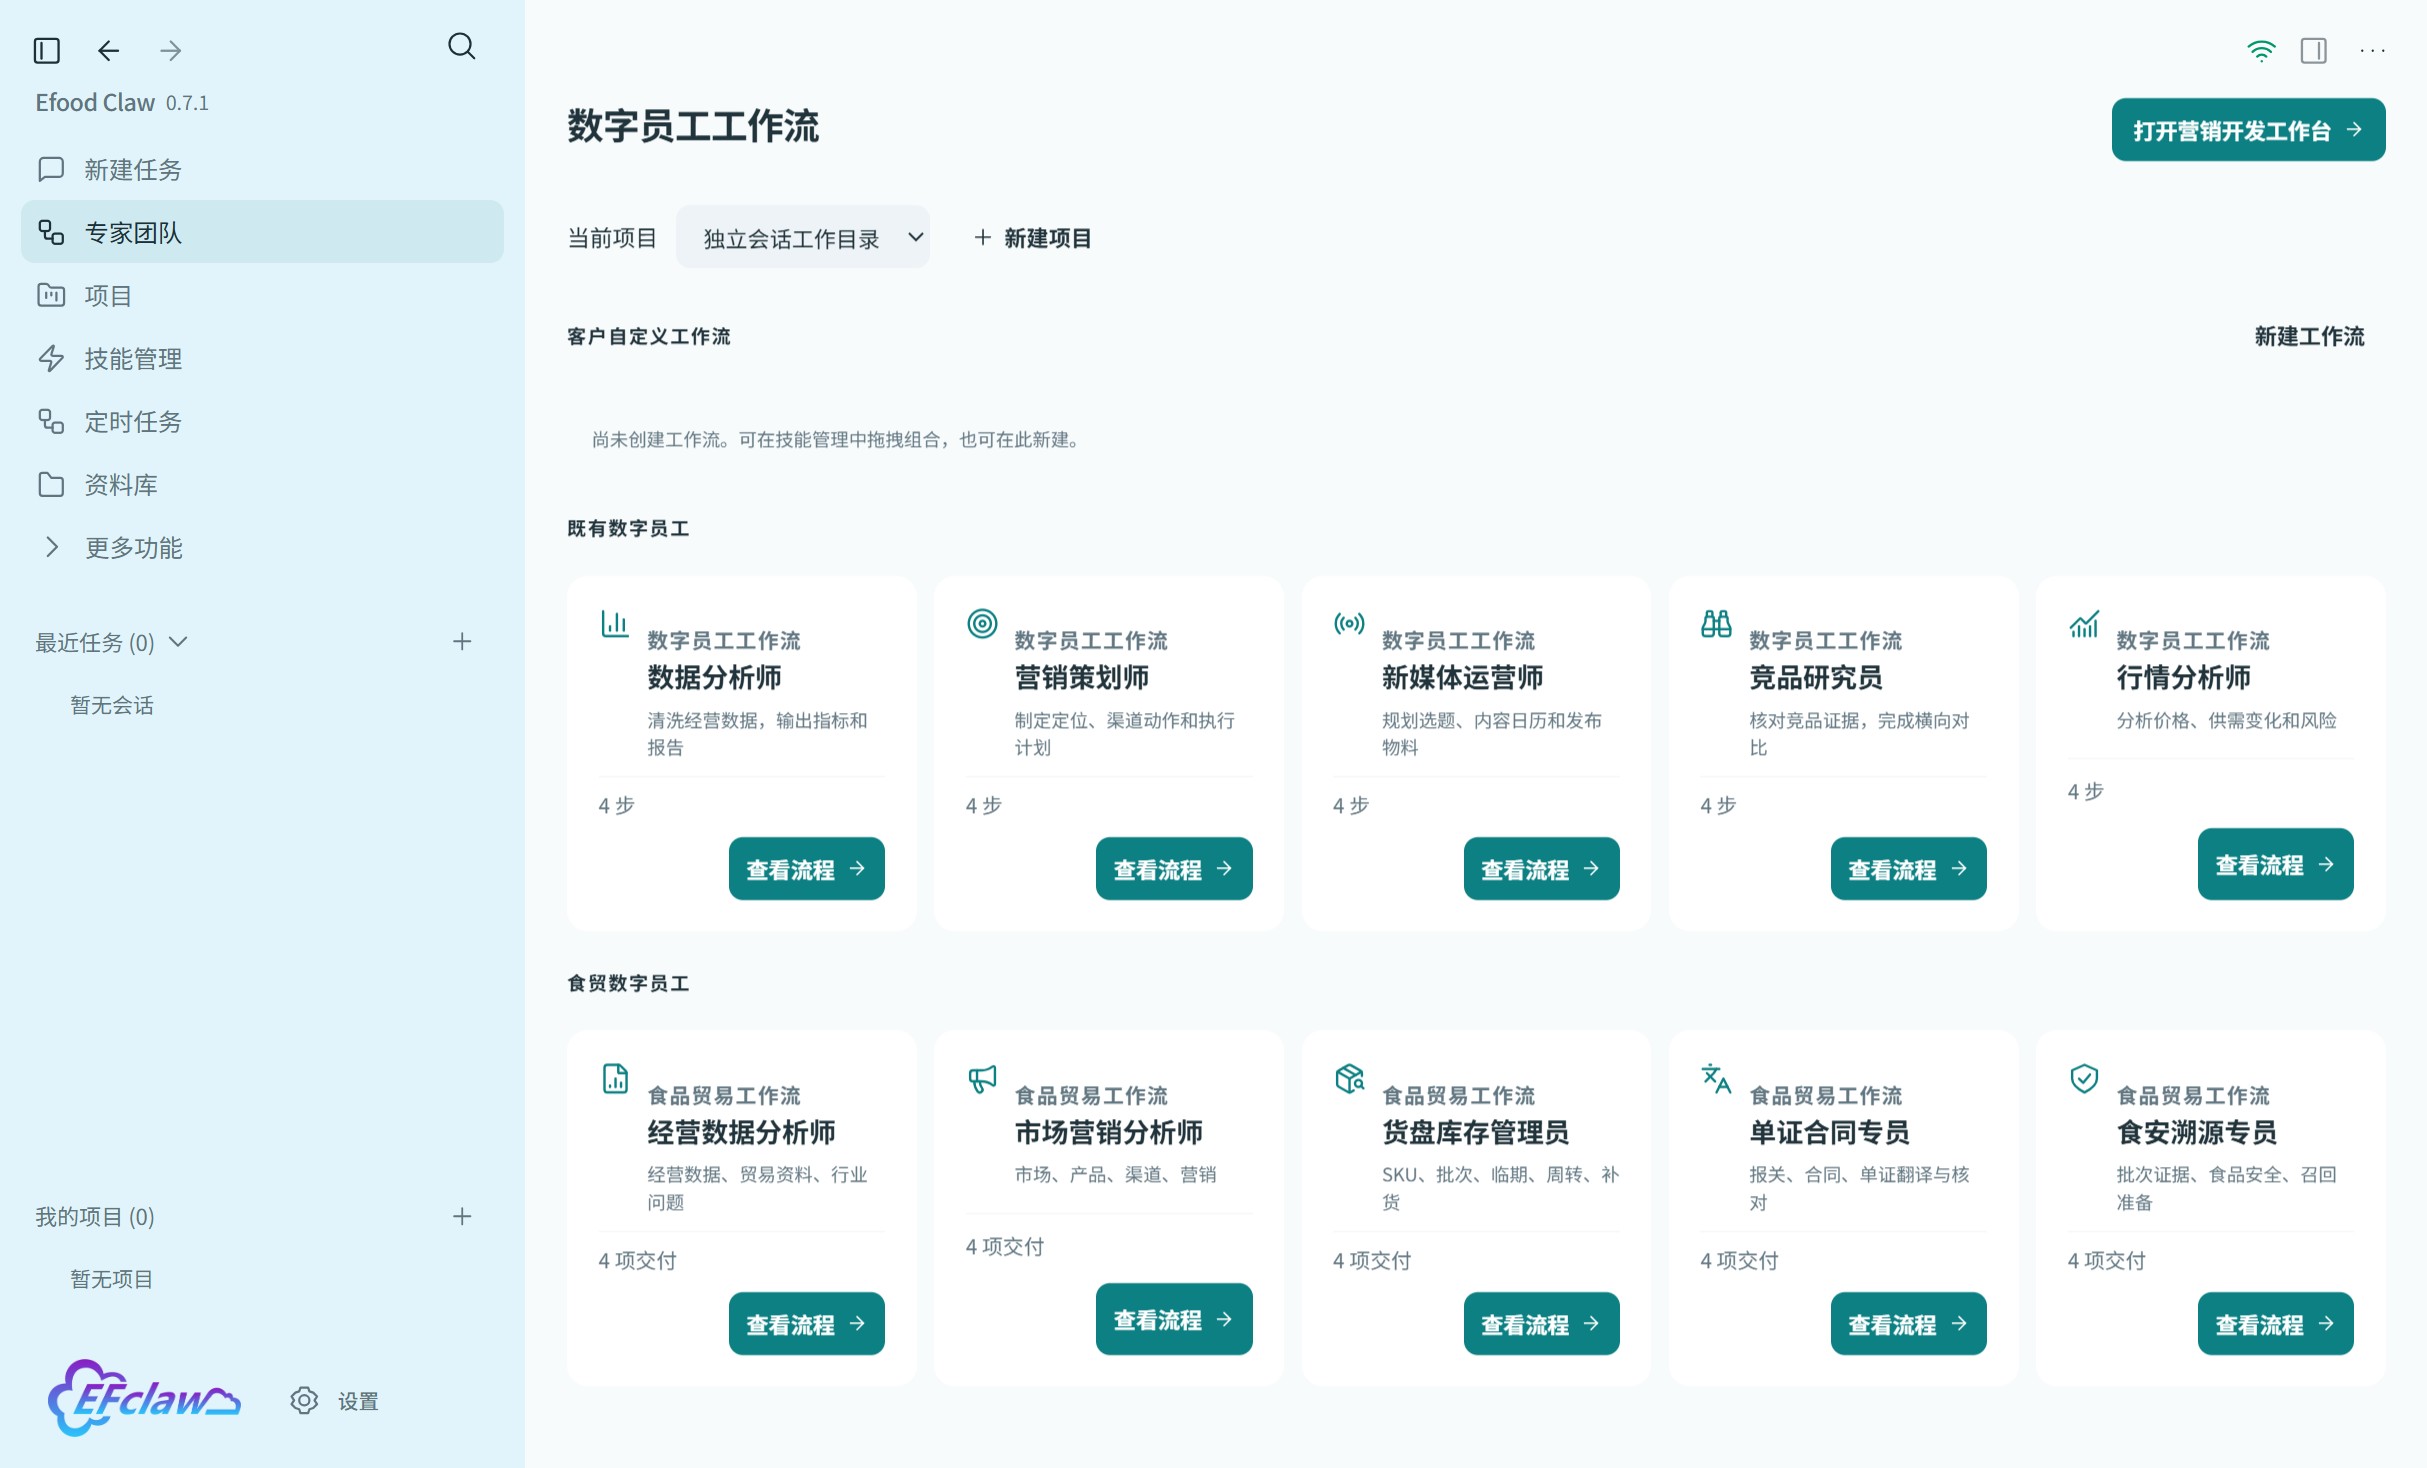Click the 经营数据分析师 file chart icon

click(x=615, y=1078)
